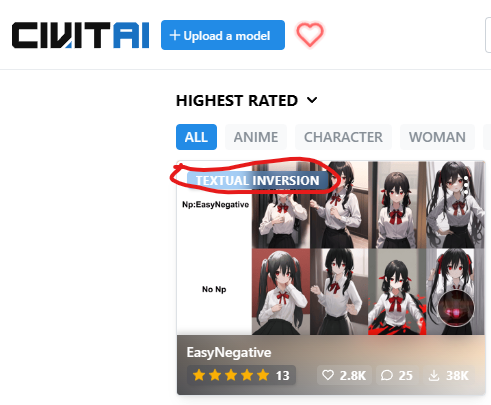Click the partially visible search box at top right
The image size is (491, 405).
click(x=488, y=35)
